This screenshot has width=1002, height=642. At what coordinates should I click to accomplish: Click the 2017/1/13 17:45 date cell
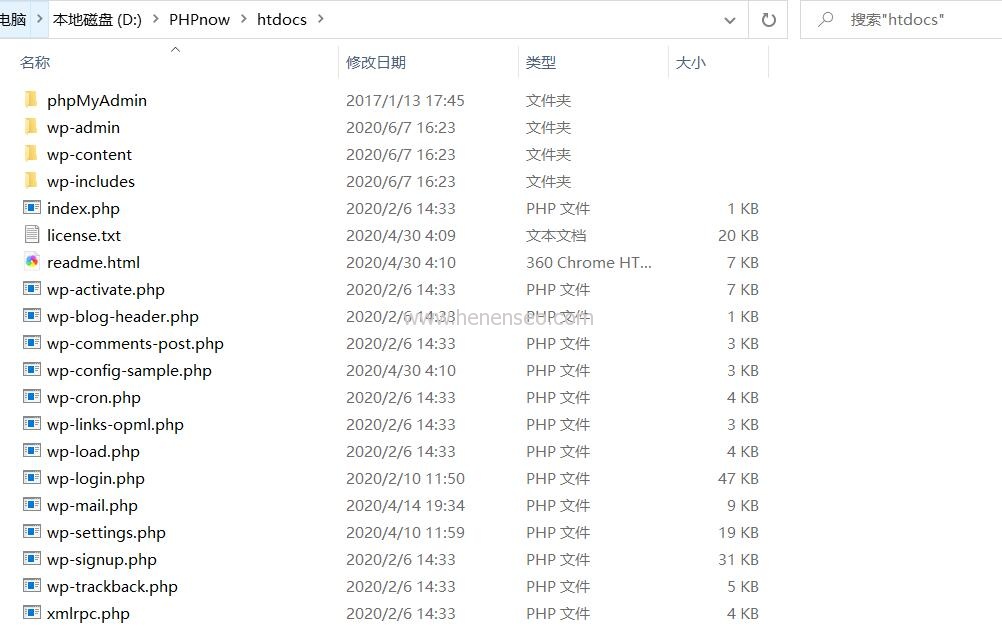coord(405,100)
